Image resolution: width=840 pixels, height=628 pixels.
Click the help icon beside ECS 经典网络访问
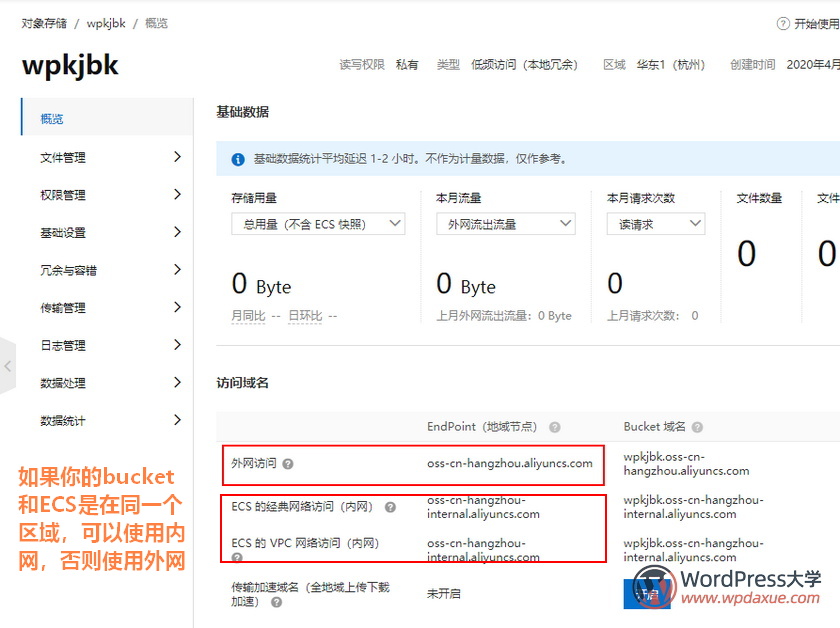pyautogui.click(x=392, y=505)
